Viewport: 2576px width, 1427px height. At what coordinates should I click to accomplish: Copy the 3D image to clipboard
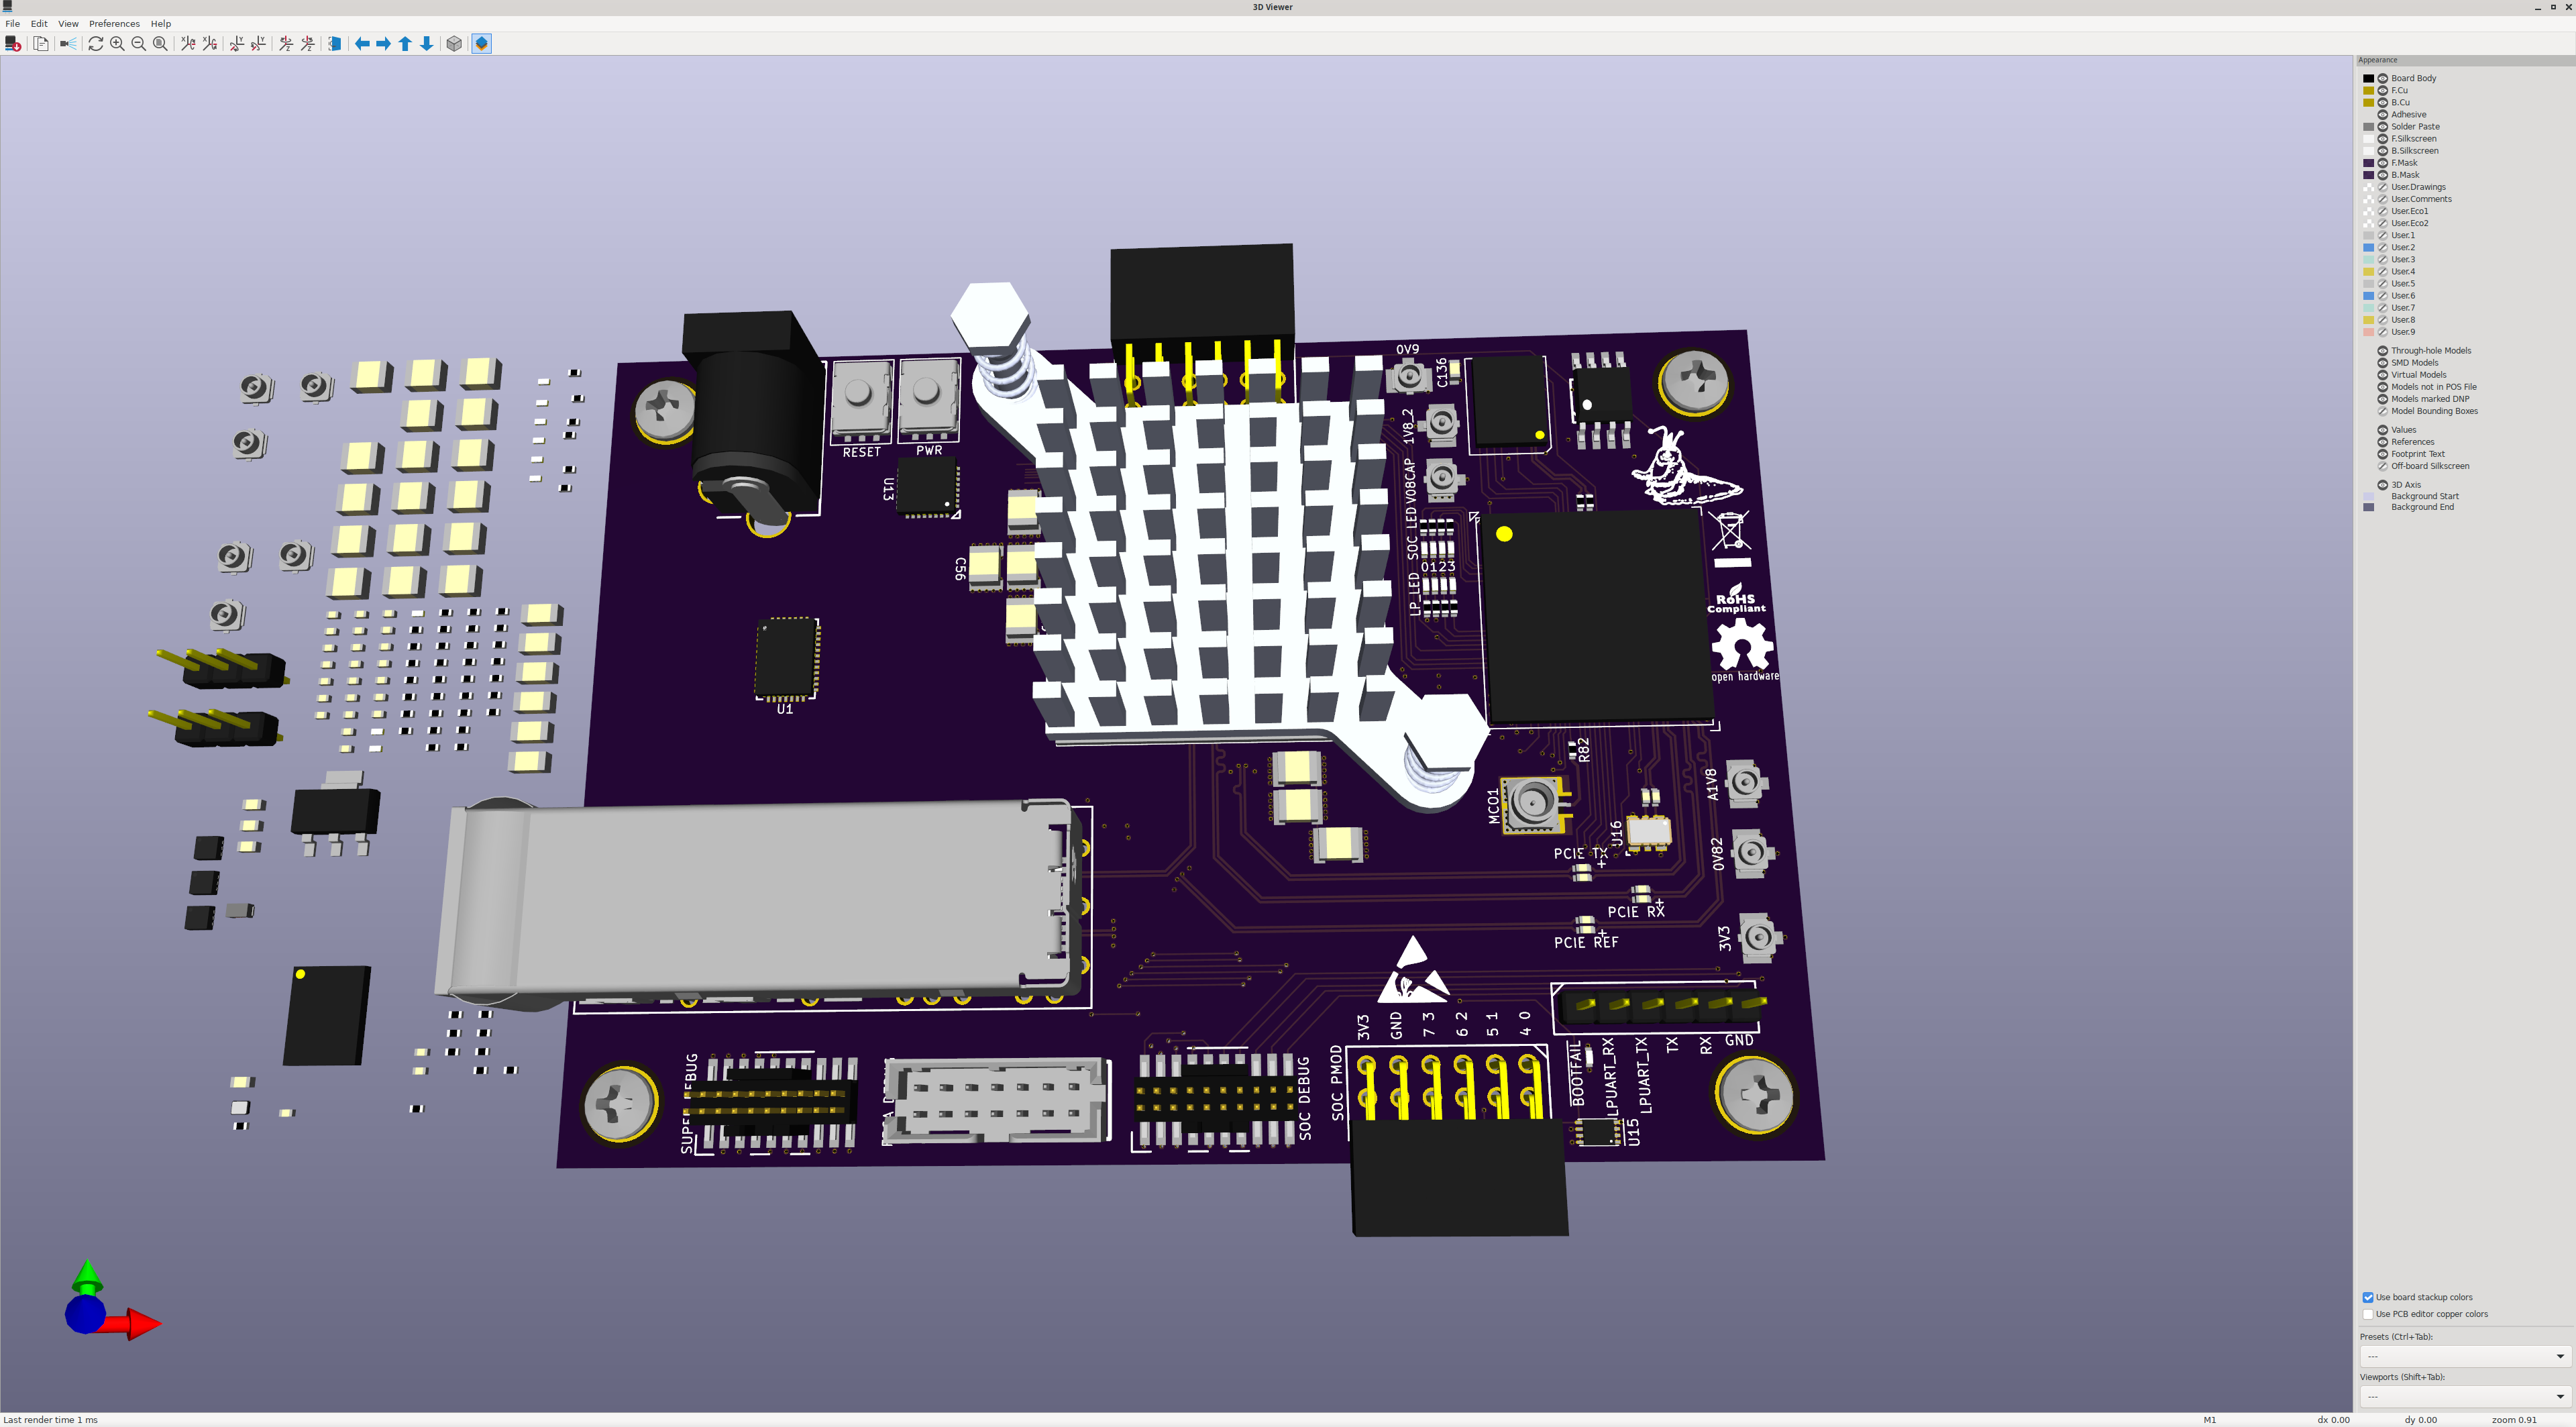pos(41,43)
